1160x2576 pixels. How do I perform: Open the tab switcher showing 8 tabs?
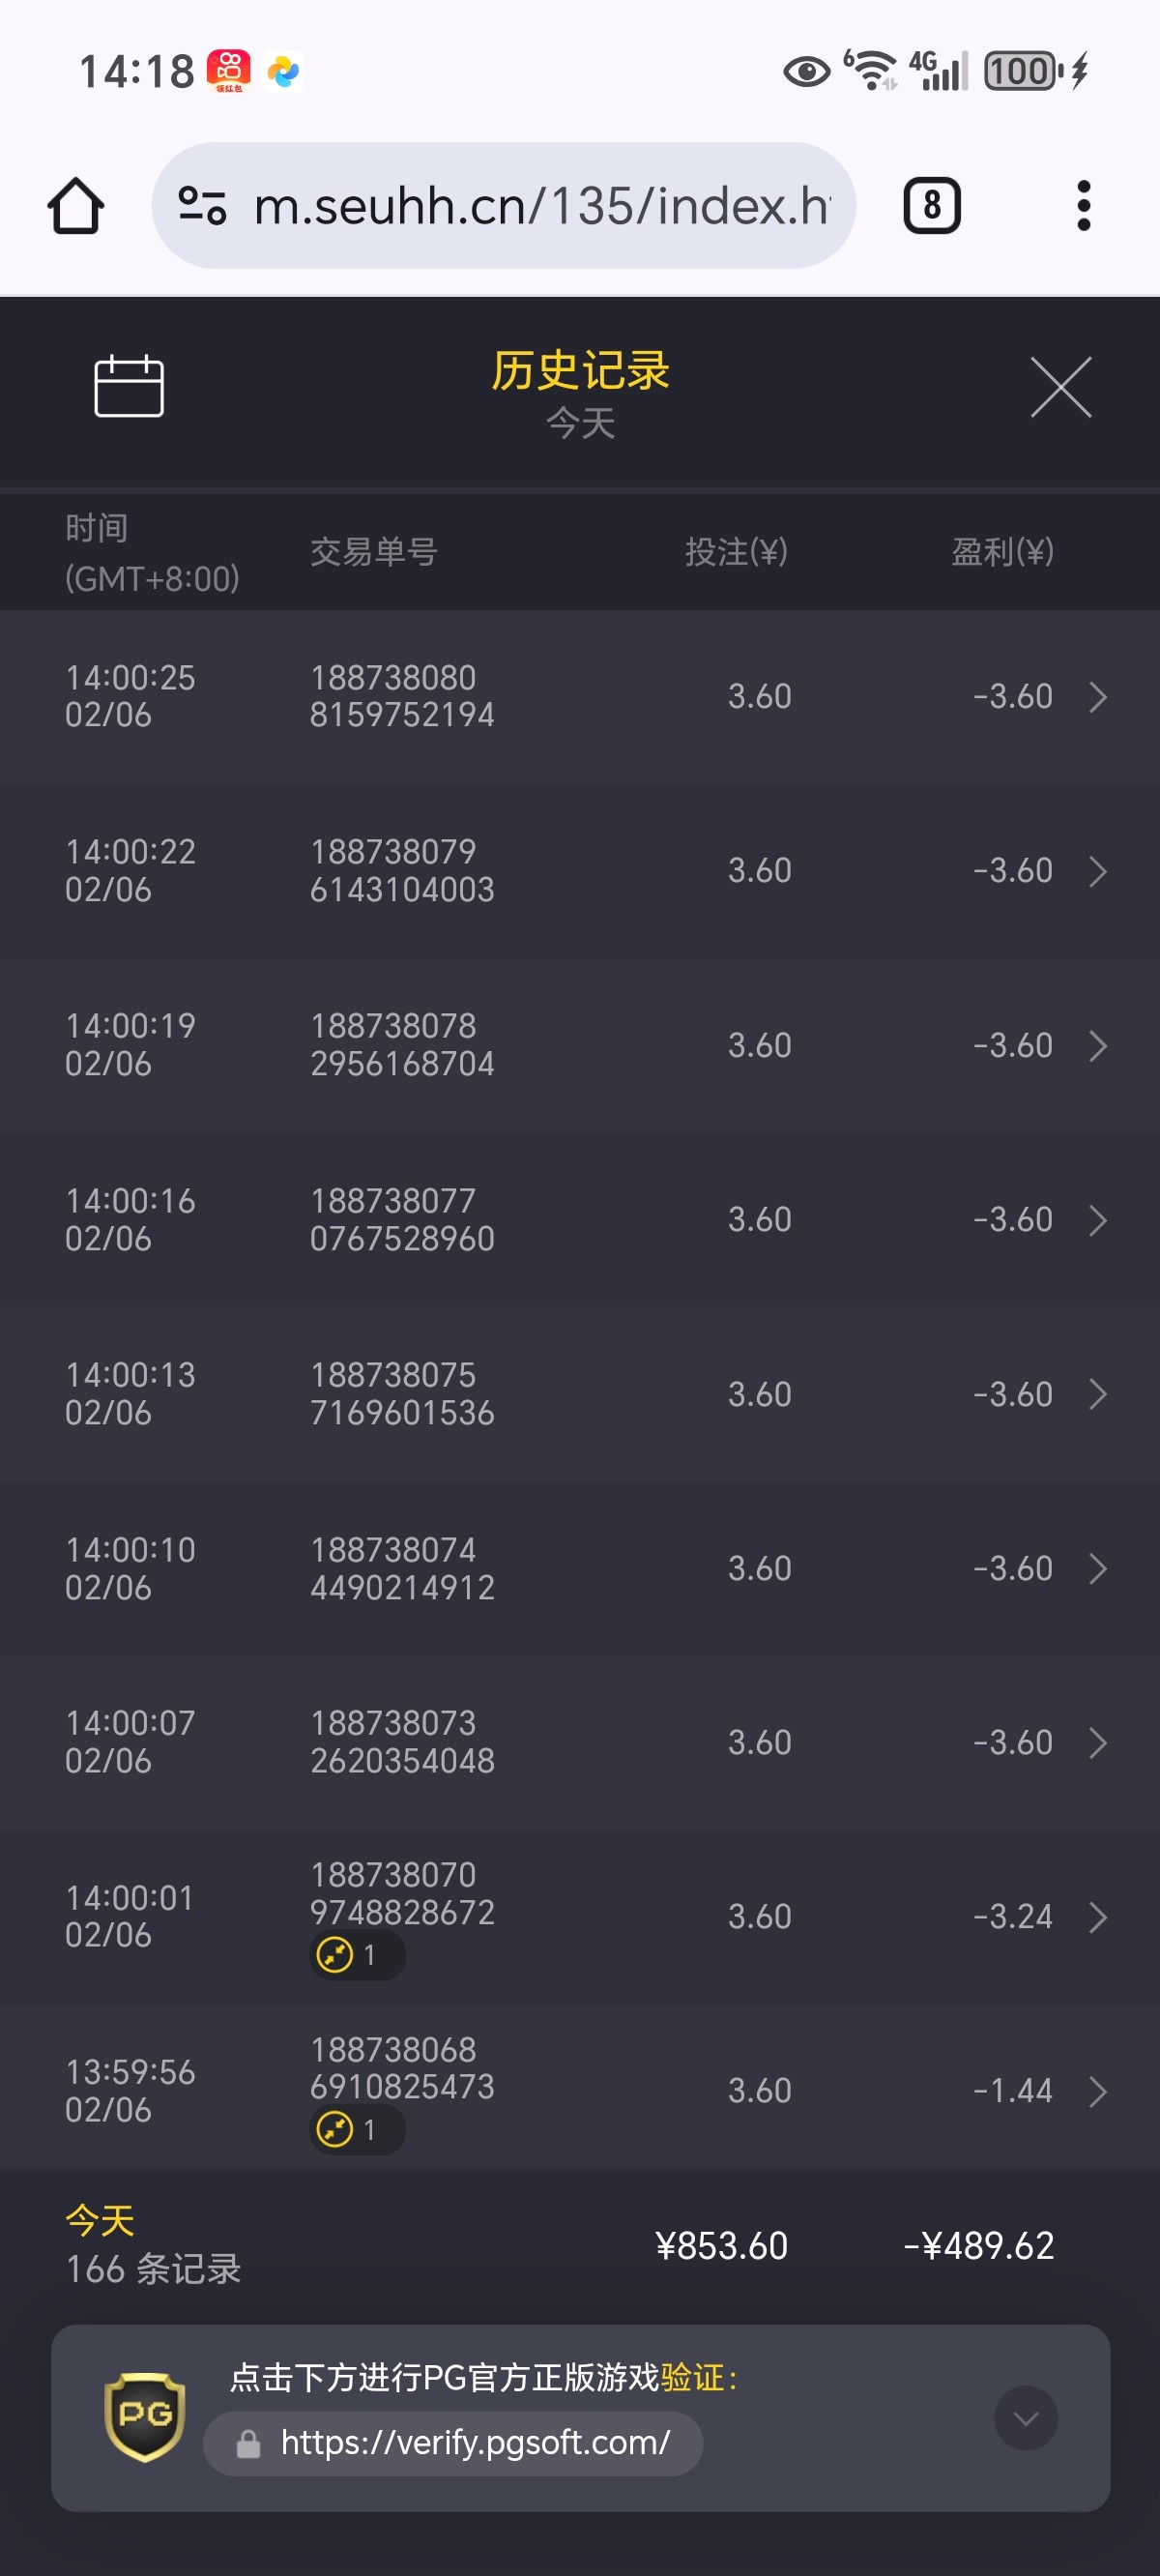(931, 206)
